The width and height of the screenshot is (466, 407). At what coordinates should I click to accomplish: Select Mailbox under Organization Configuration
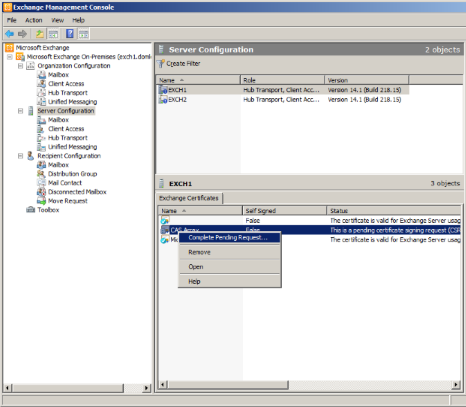point(58,75)
